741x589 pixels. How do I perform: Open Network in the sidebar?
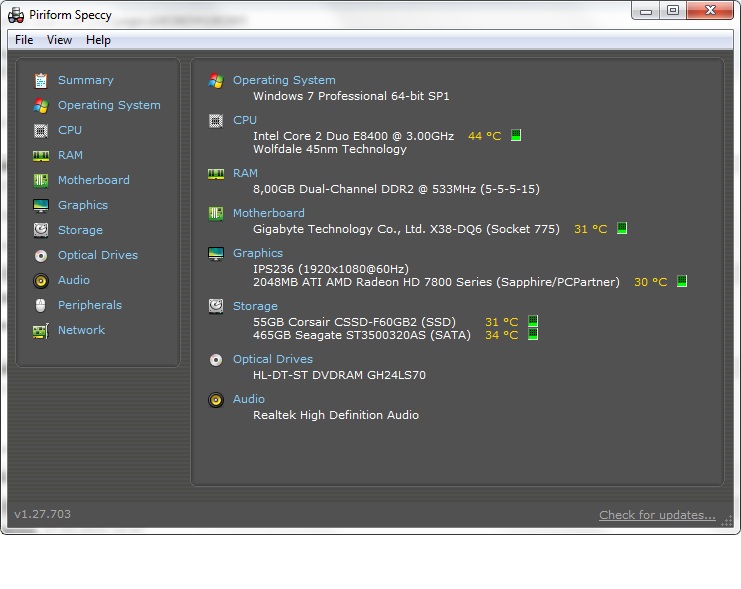(x=81, y=330)
